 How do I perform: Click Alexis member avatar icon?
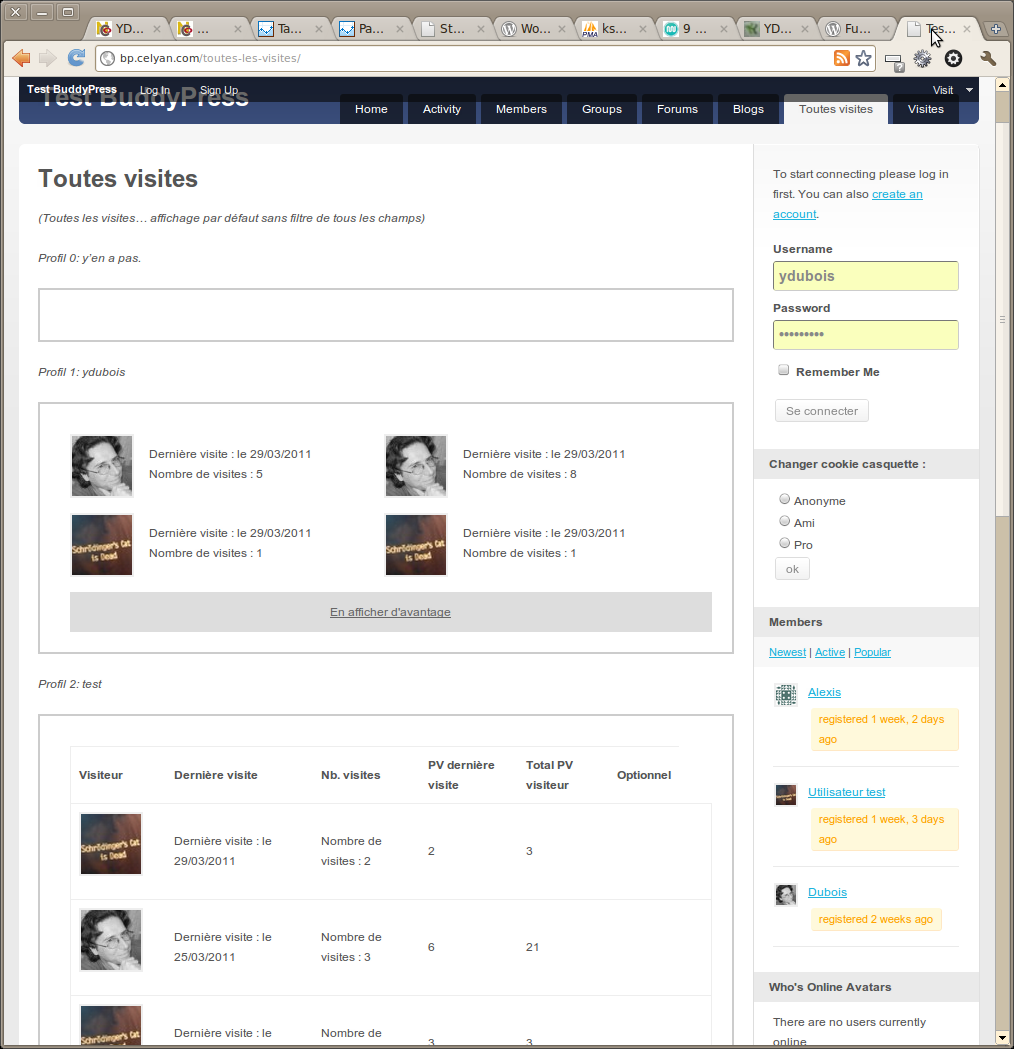(786, 694)
